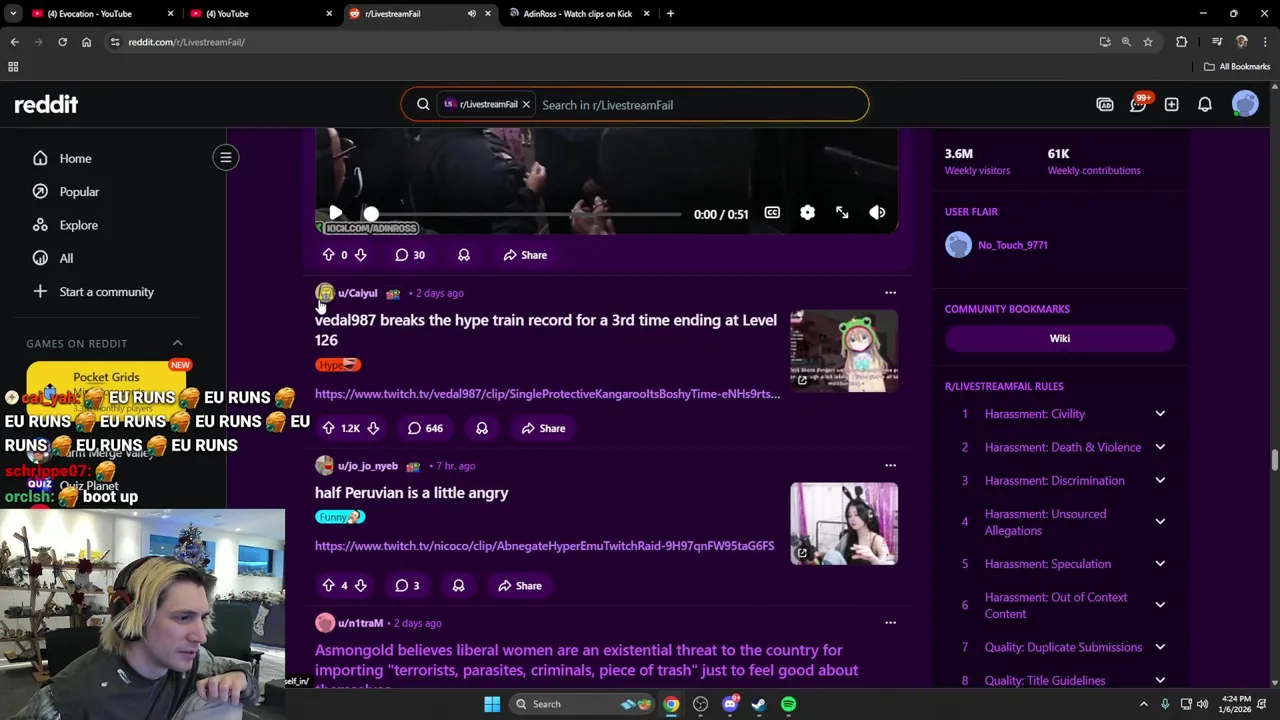Upvote the vedal987 hype train post

[x=328, y=428]
